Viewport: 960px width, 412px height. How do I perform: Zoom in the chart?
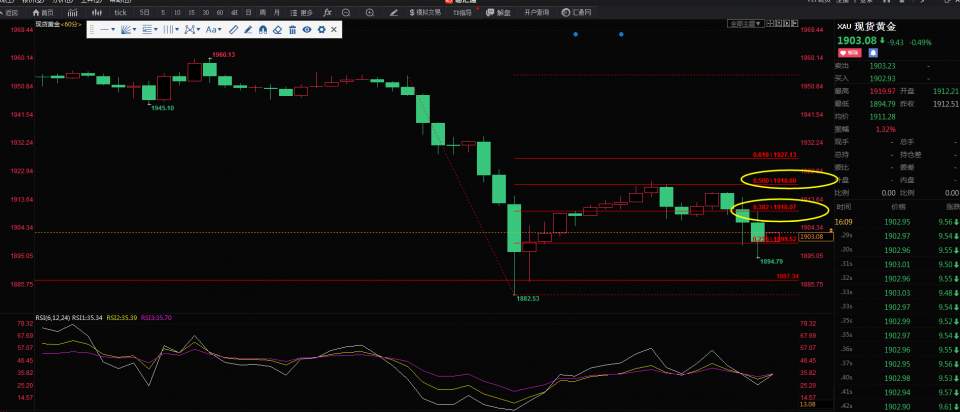(x=370, y=12)
